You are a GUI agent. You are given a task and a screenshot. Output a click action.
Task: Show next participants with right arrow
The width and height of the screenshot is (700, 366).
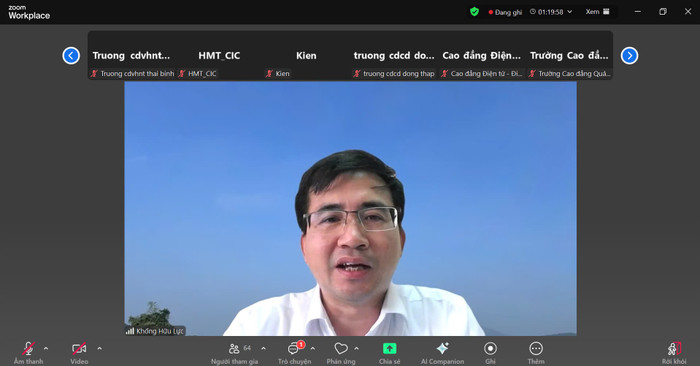coord(629,56)
